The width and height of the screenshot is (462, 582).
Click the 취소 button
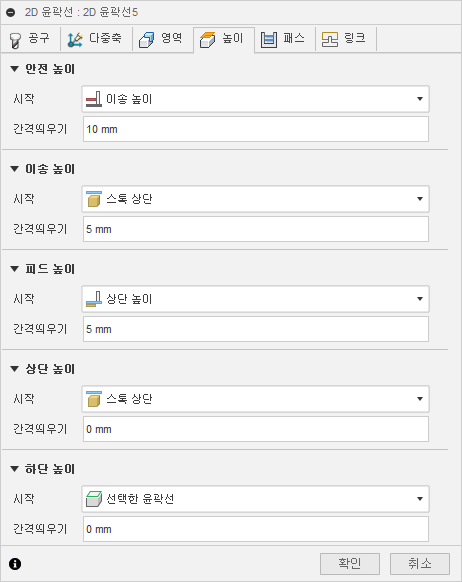420,563
